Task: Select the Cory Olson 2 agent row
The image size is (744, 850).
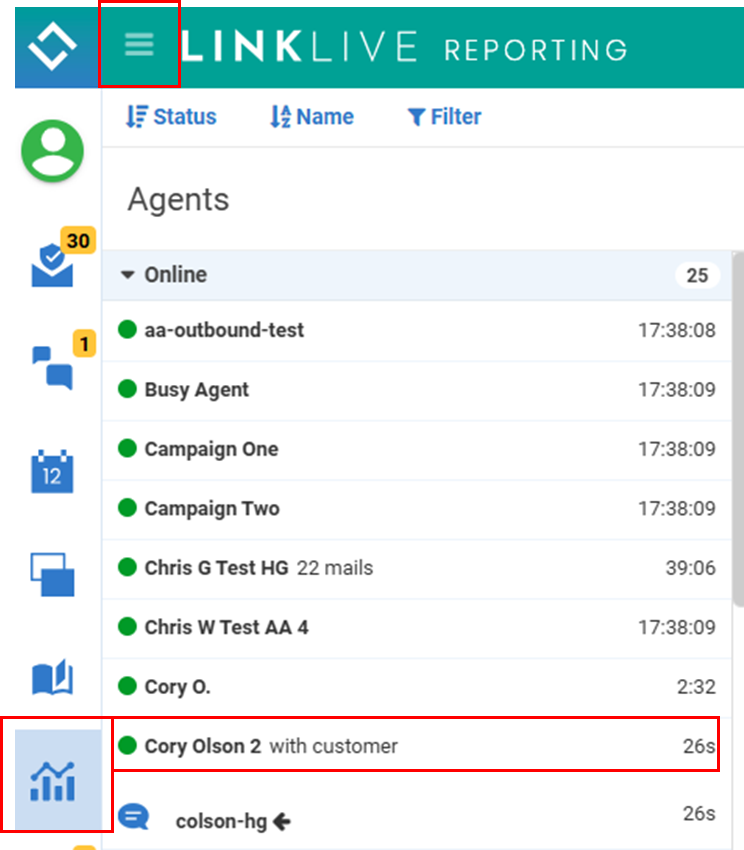Action: point(415,745)
